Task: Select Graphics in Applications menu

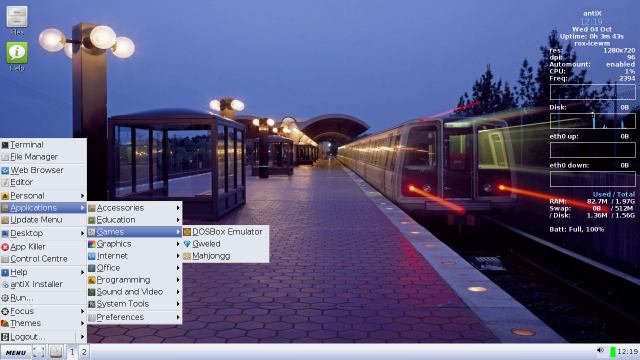Action: point(134,244)
